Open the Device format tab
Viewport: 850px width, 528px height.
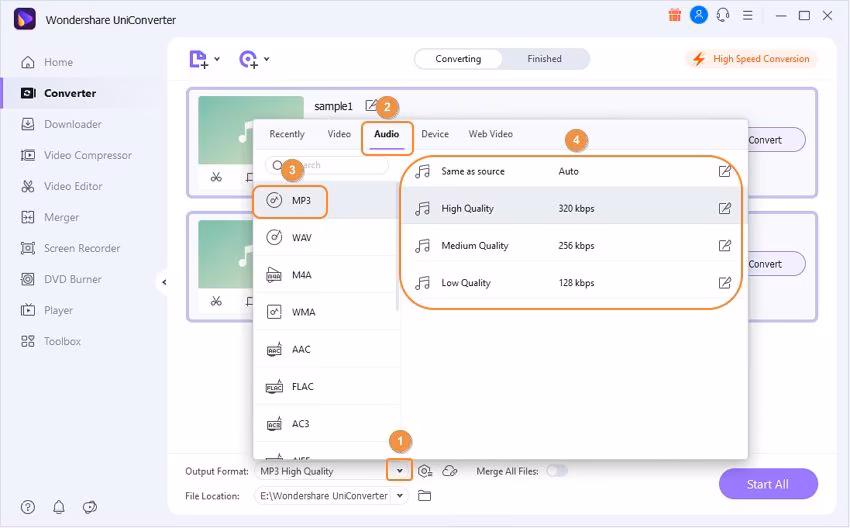[435, 134]
